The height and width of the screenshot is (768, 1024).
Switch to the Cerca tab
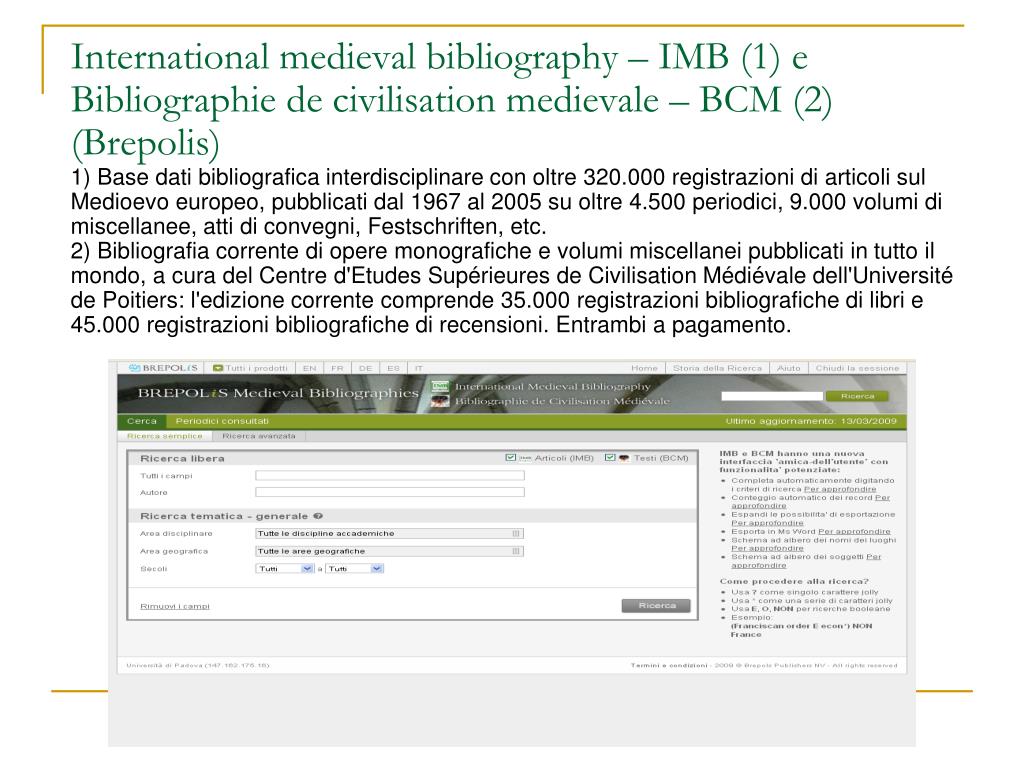[142, 421]
